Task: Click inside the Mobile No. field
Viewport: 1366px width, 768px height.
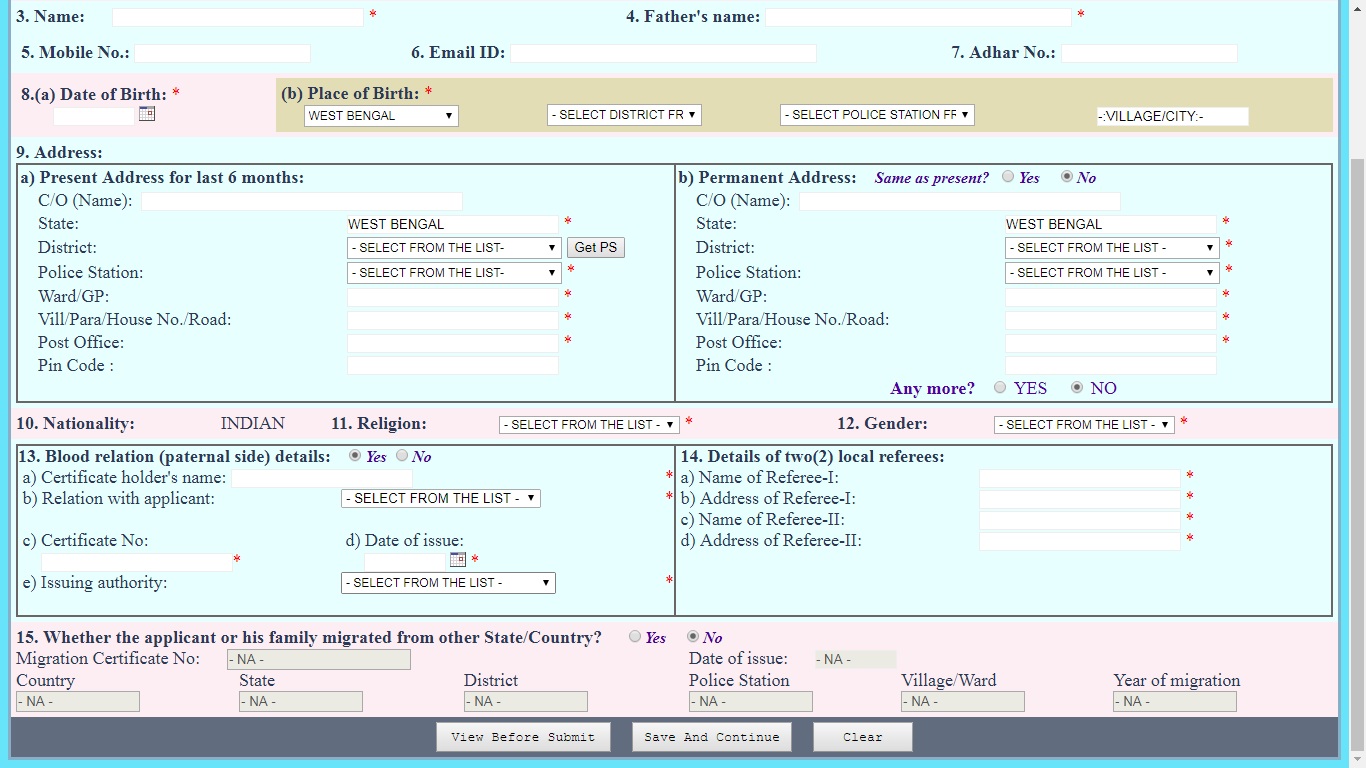Action: 222,52
